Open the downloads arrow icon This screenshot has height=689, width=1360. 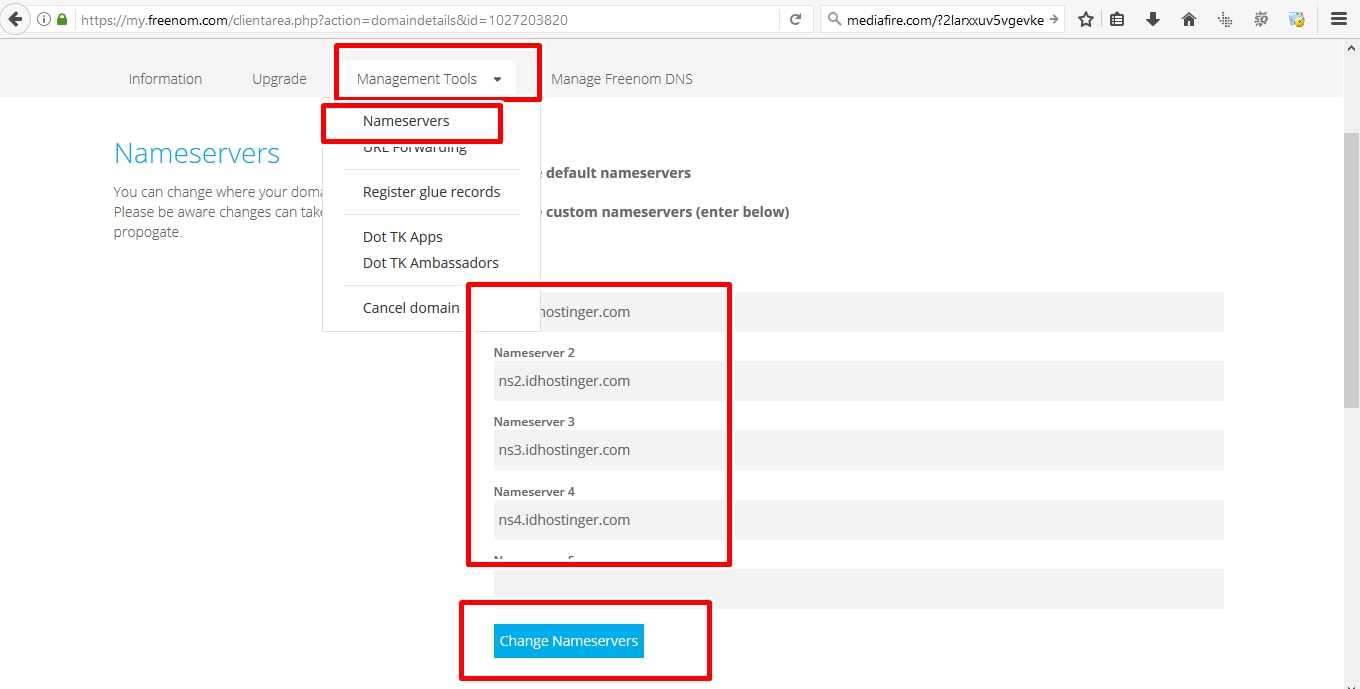tap(1153, 19)
